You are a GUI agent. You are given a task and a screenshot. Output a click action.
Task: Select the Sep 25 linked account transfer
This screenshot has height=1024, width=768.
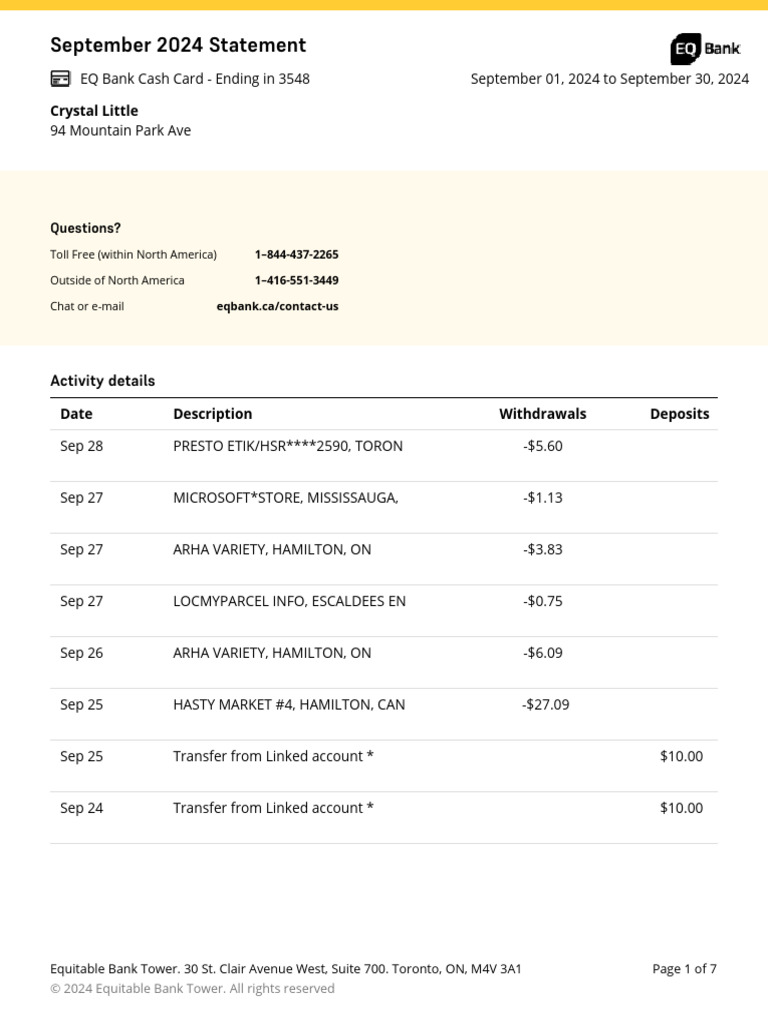[x=273, y=757]
